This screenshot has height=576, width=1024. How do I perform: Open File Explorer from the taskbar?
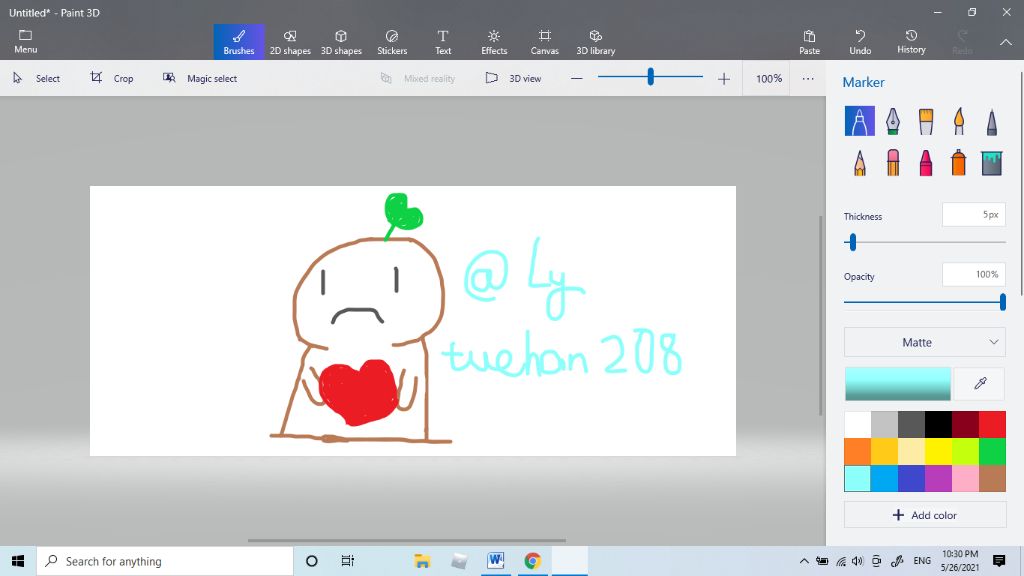click(x=422, y=561)
